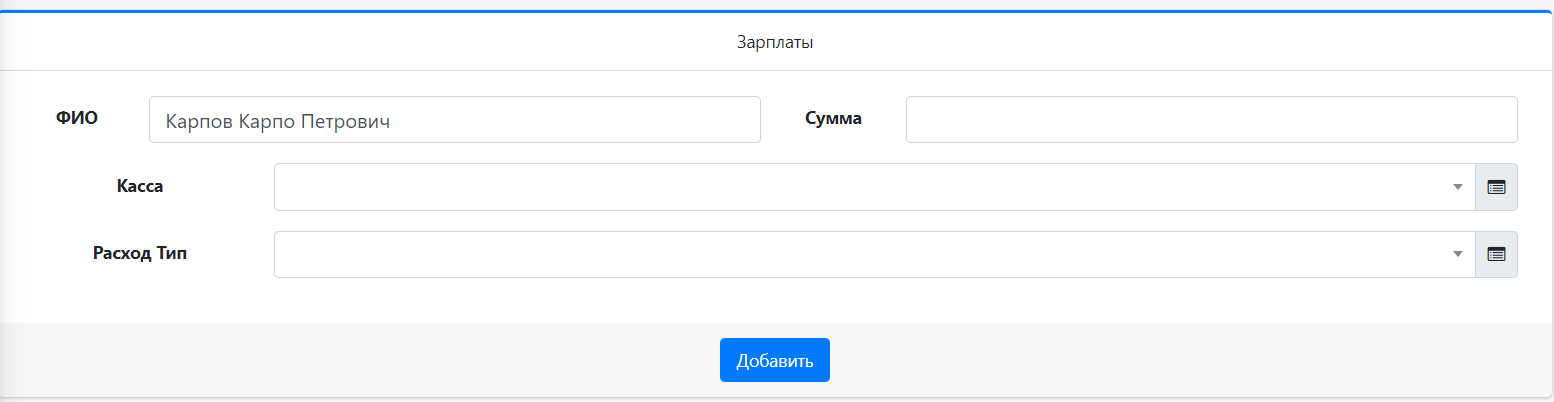Image resolution: width=1554 pixels, height=402 pixels.
Task: Click the Касса label
Action: point(140,186)
